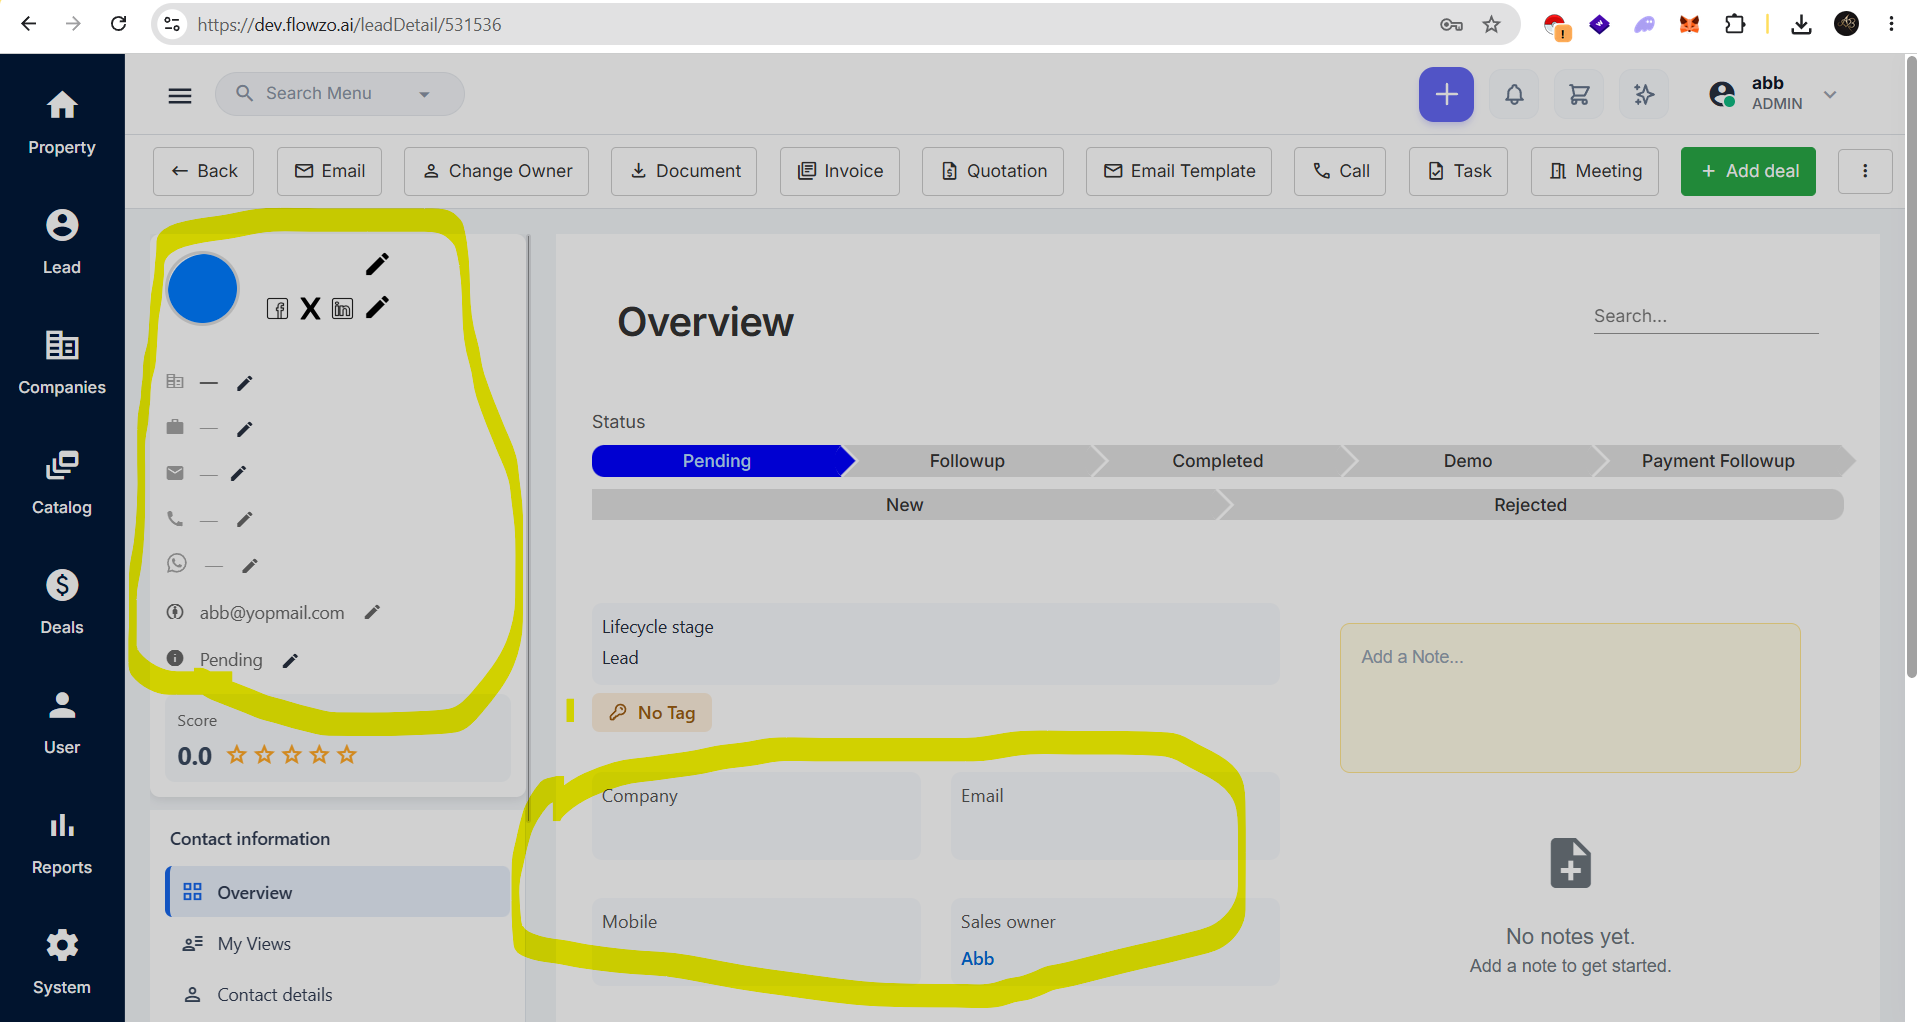This screenshot has height=1022, width=1917.
Task: Select the Pending status stage
Action: pos(717,461)
